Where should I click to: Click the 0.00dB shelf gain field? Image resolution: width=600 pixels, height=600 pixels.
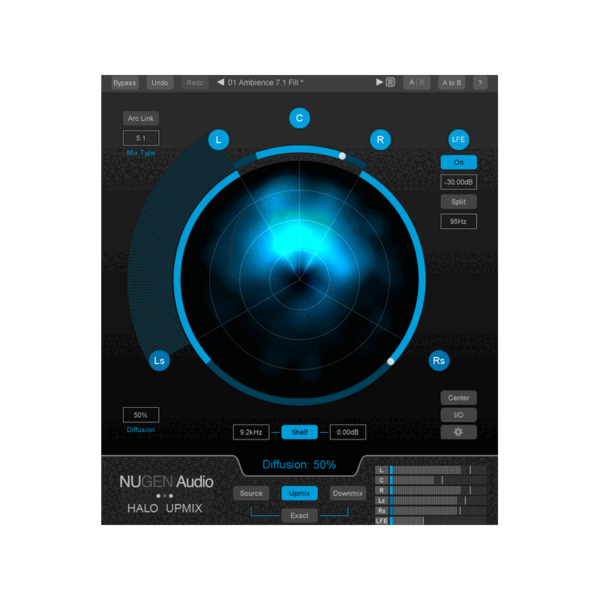pos(348,432)
